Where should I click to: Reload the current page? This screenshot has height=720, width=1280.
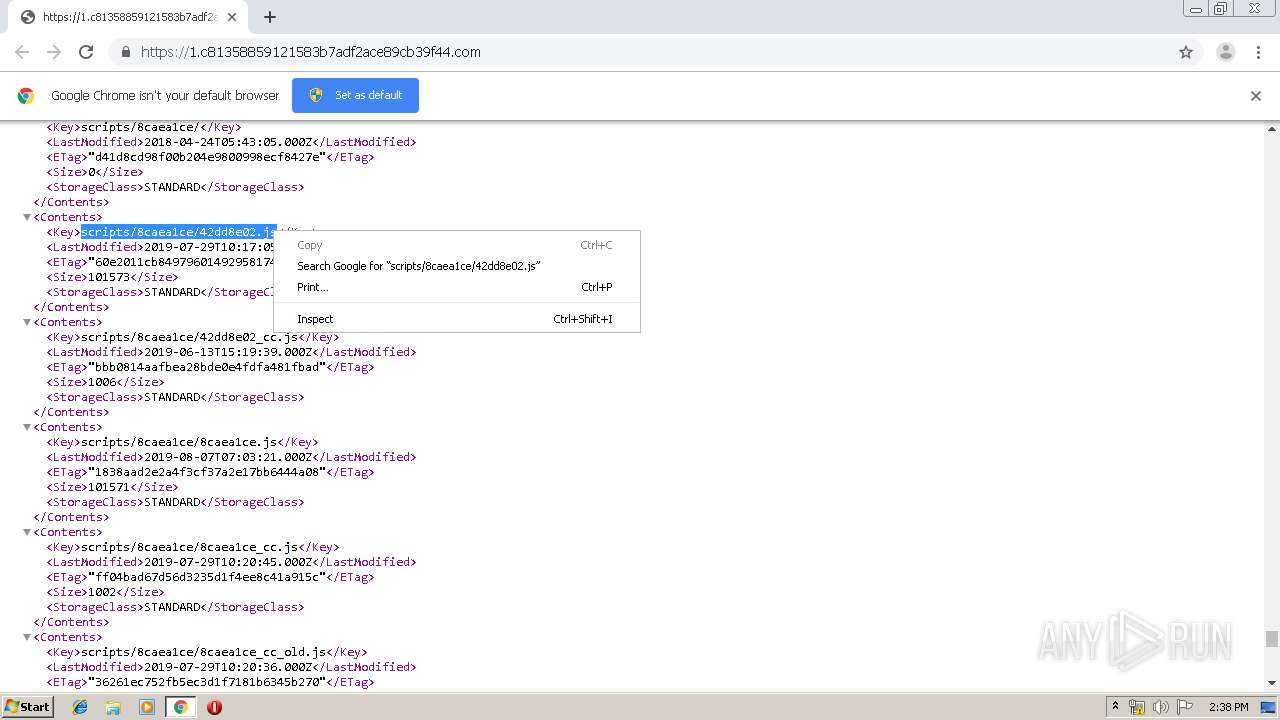tap(86, 52)
